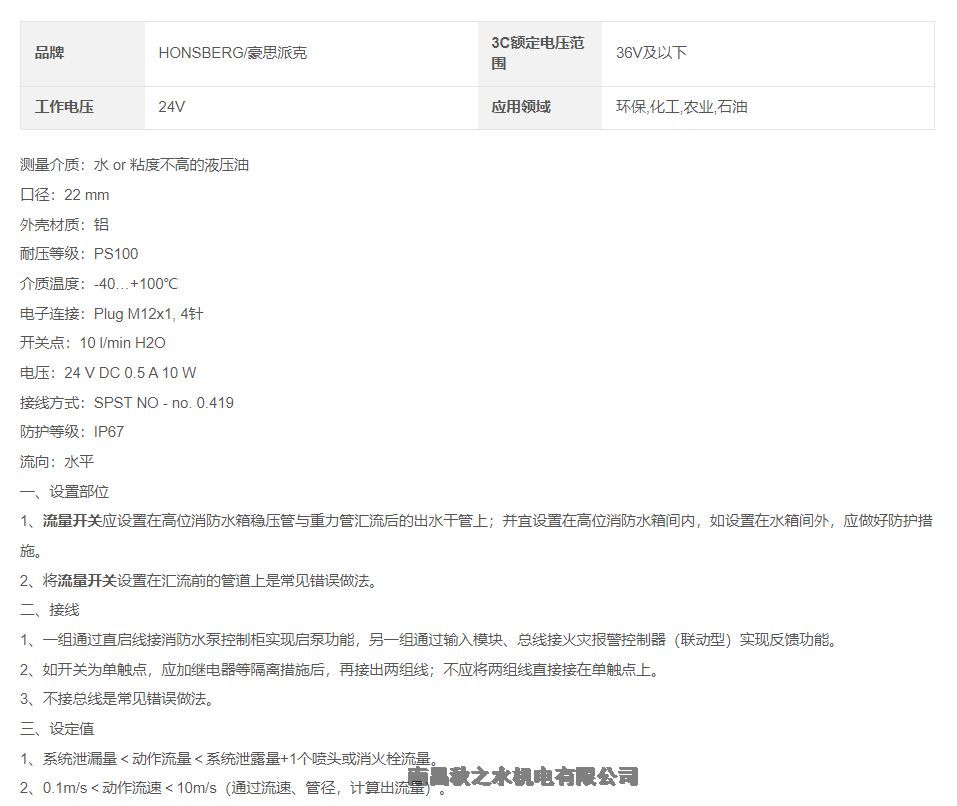Select the 36V及以下 value cell

(x=651, y=52)
